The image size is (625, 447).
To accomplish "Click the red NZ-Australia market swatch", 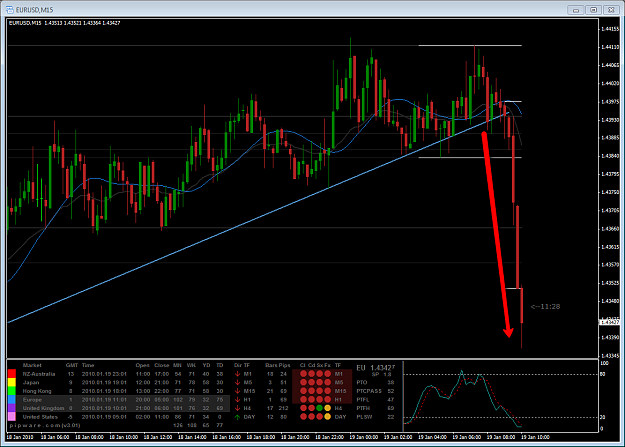I will click(x=12, y=374).
